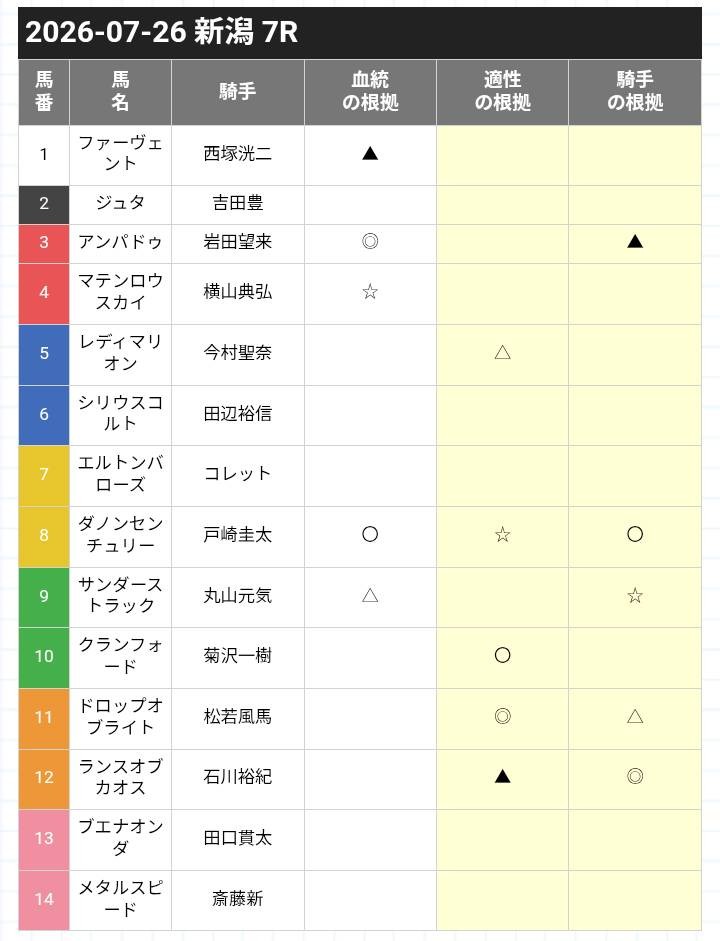
Task: Click the black triangle mark for ファーヴェント
Action: coord(370,154)
